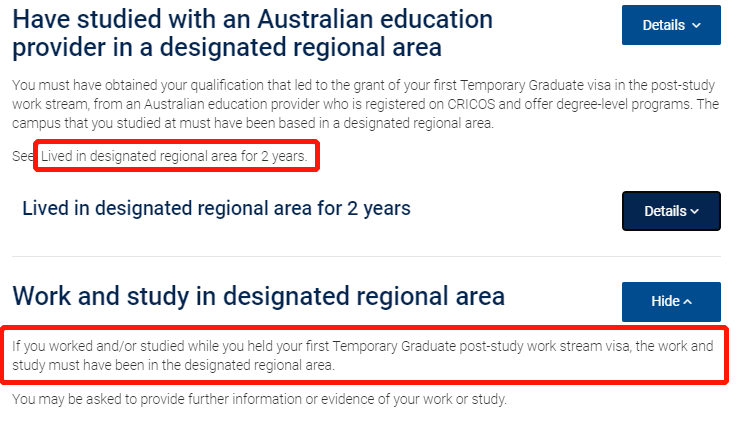Image resolution: width=746 pixels, height=424 pixels.
Task: Click the 'Temporary Graduate post-study work stream visa' phrase
Action: pos(481,346)
